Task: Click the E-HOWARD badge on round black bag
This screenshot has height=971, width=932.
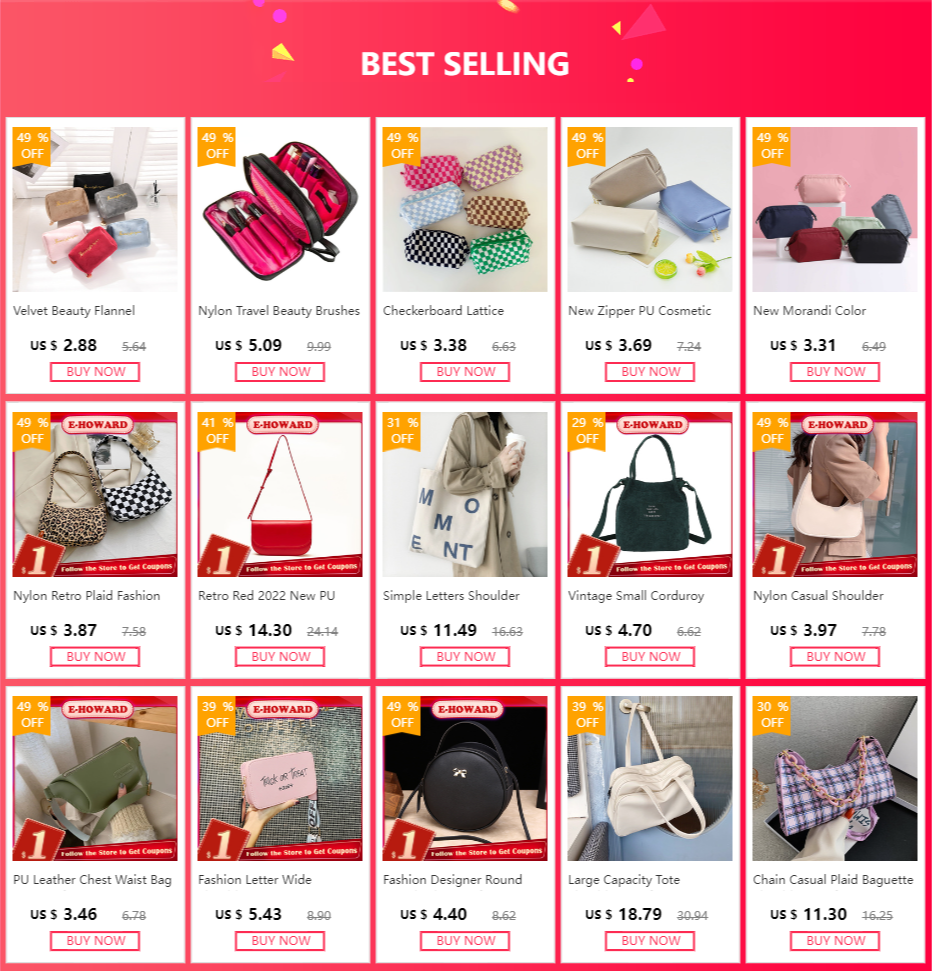Action: click(x=468, y=709)
